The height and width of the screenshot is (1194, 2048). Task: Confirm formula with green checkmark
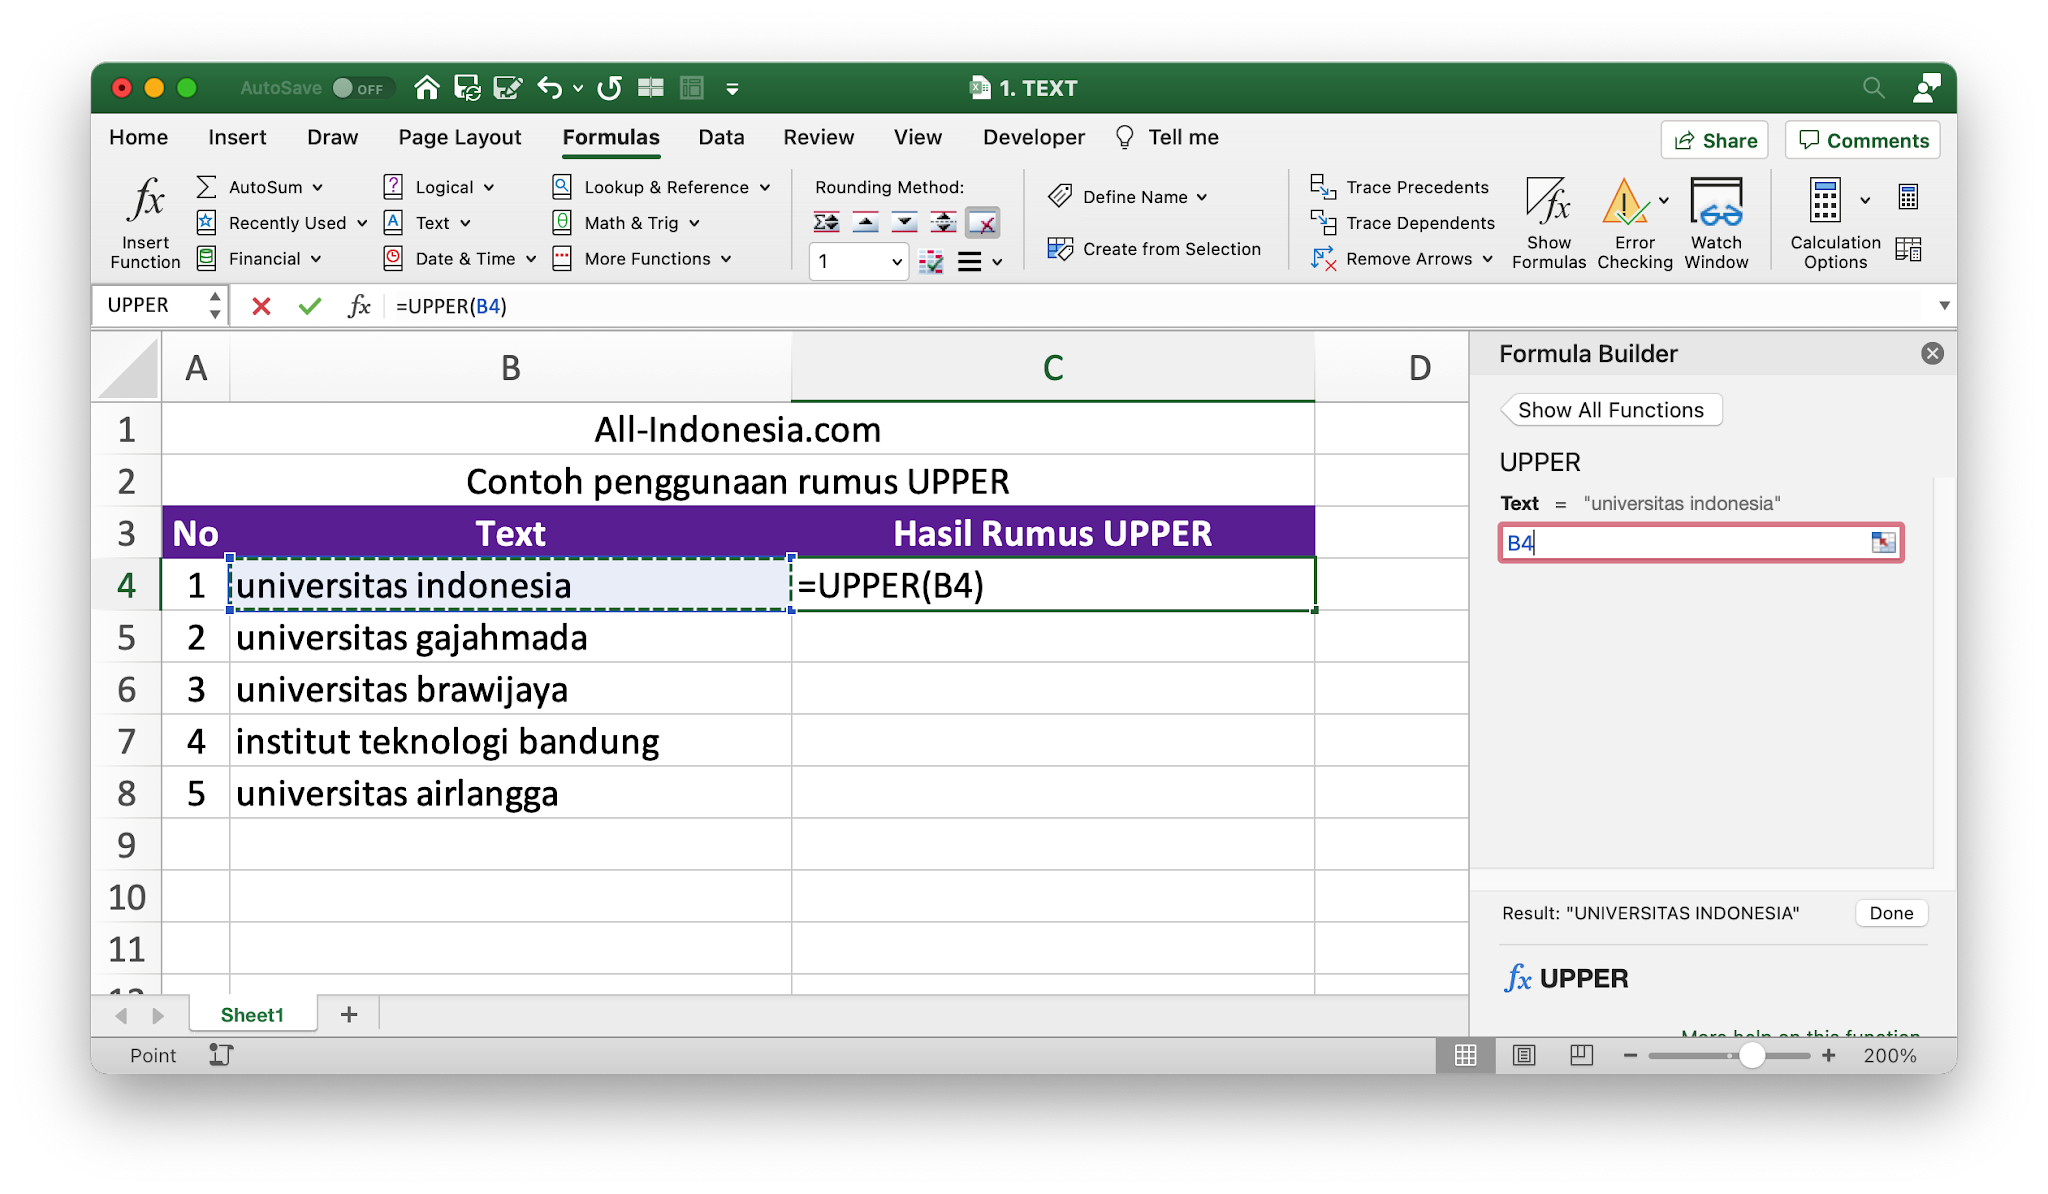[x=310, y=306]
